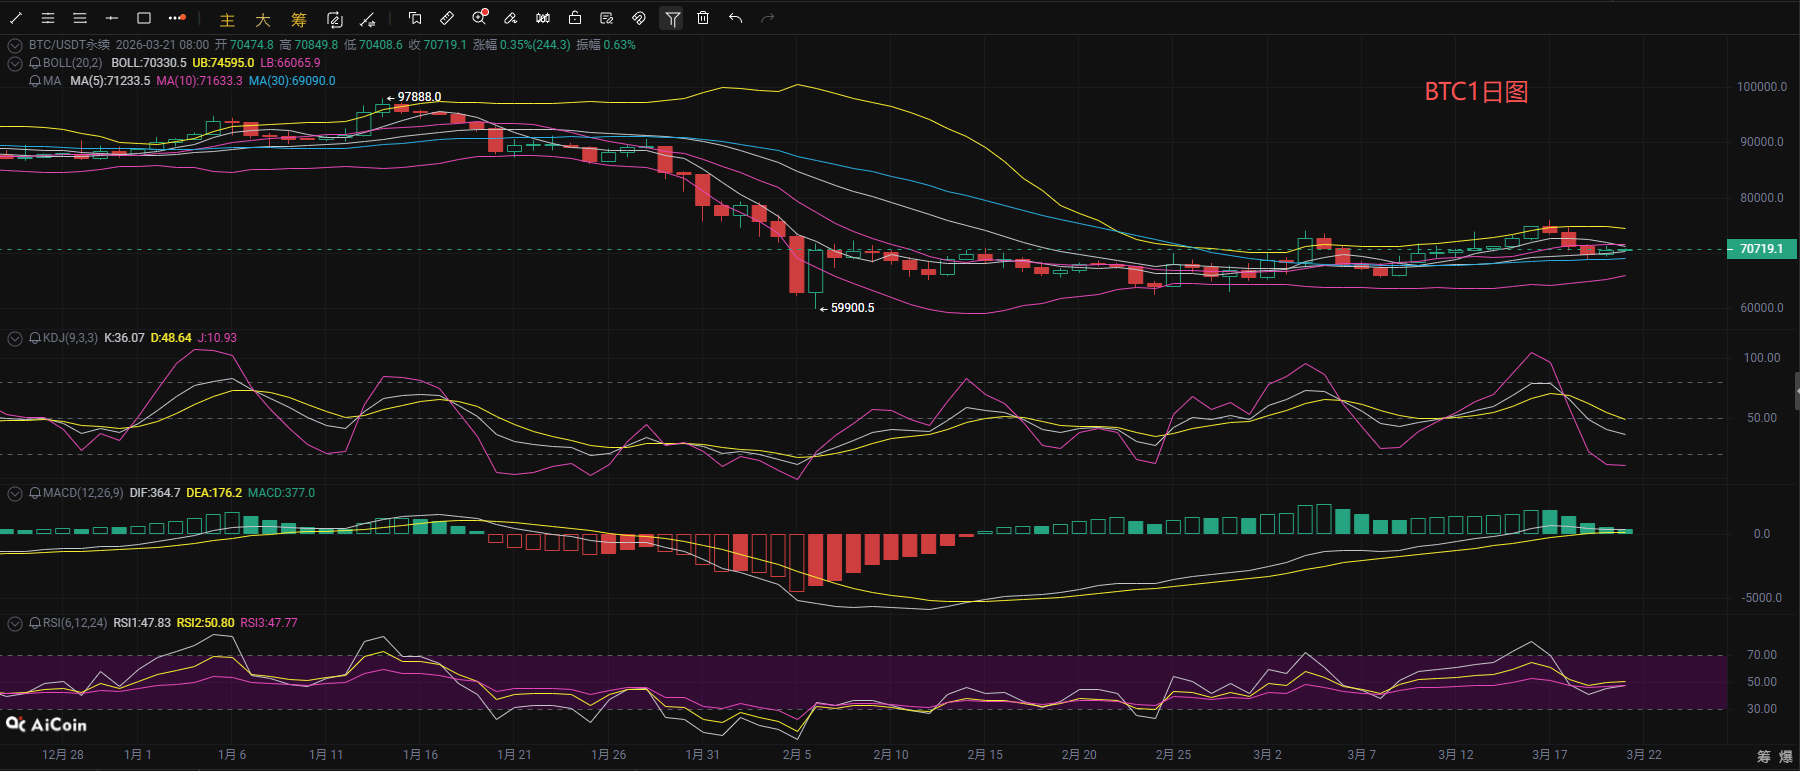The width and height of the screenshot is (1800, 771).
Task: Switch to the yellow 主 tab
Action: [227, 20]
